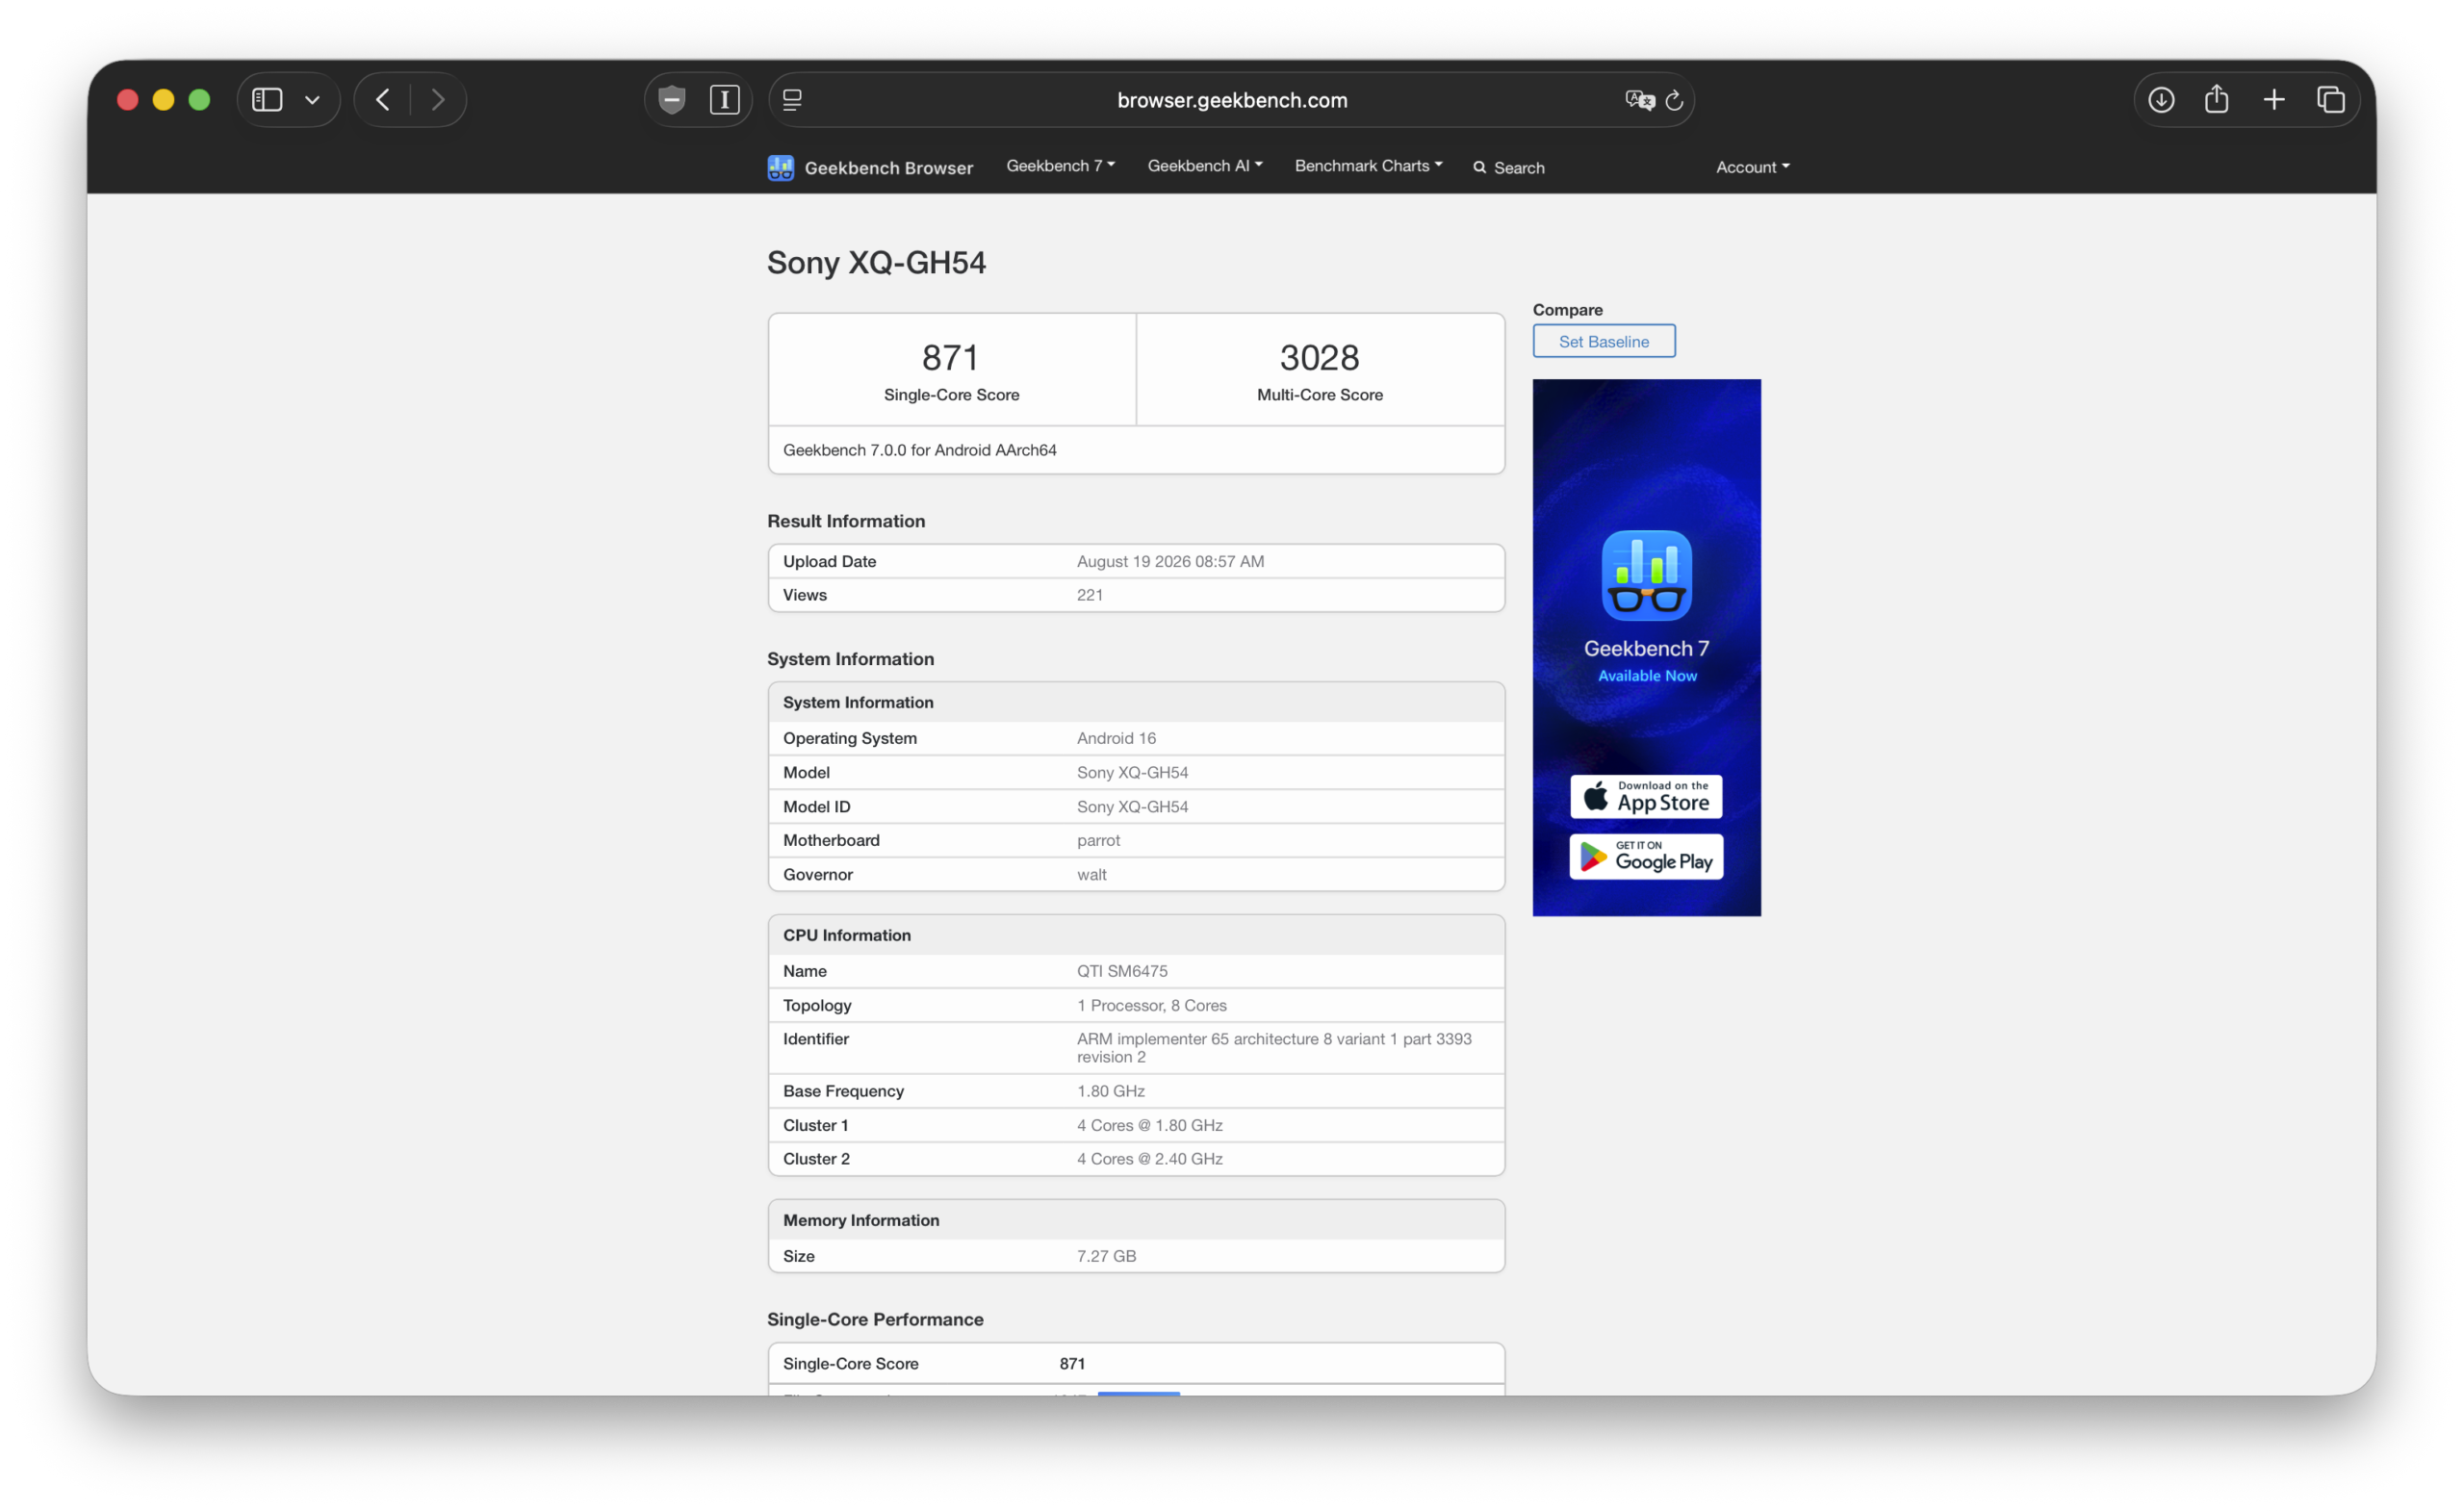Show the Reader view icon
This screenshot has height=1511, width=2464.
[792, 100]
